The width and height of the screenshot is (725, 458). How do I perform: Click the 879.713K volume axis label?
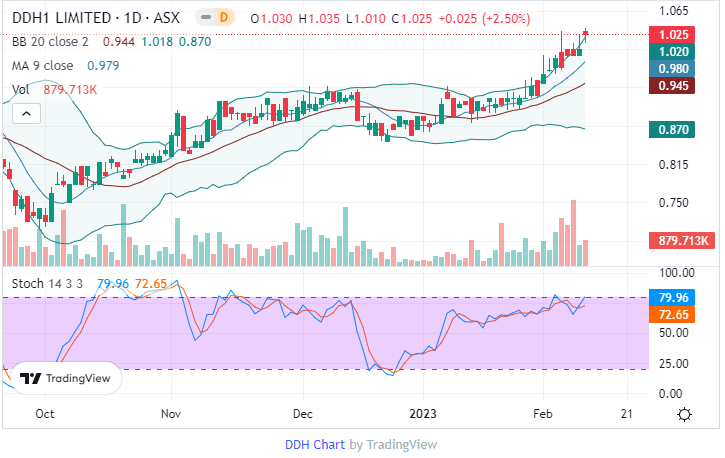(x=679, y=240)
